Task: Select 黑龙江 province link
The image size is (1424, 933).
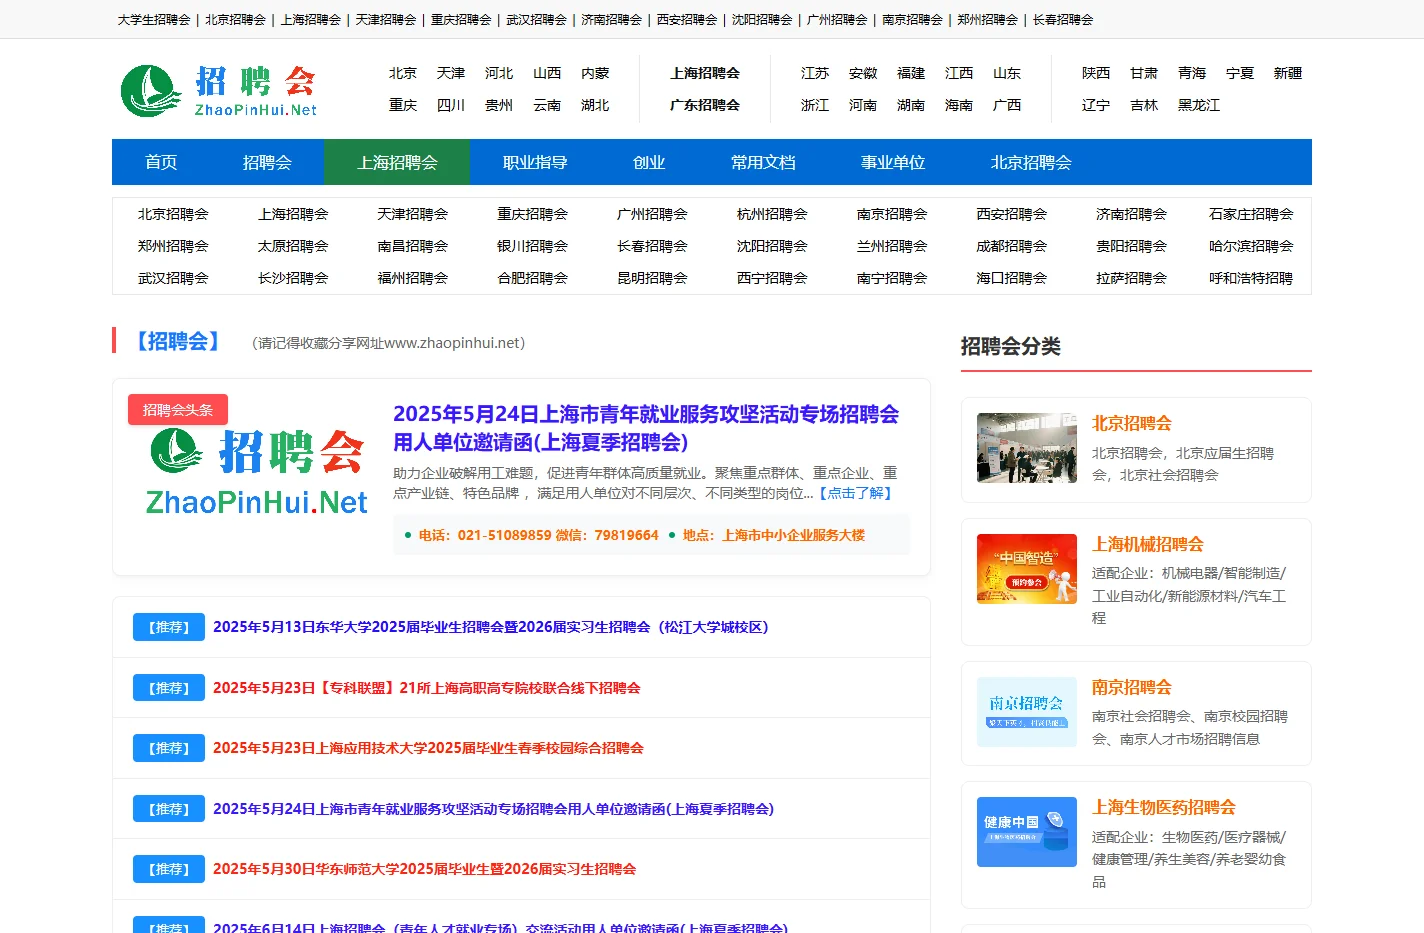Action: coord(1199,105)
